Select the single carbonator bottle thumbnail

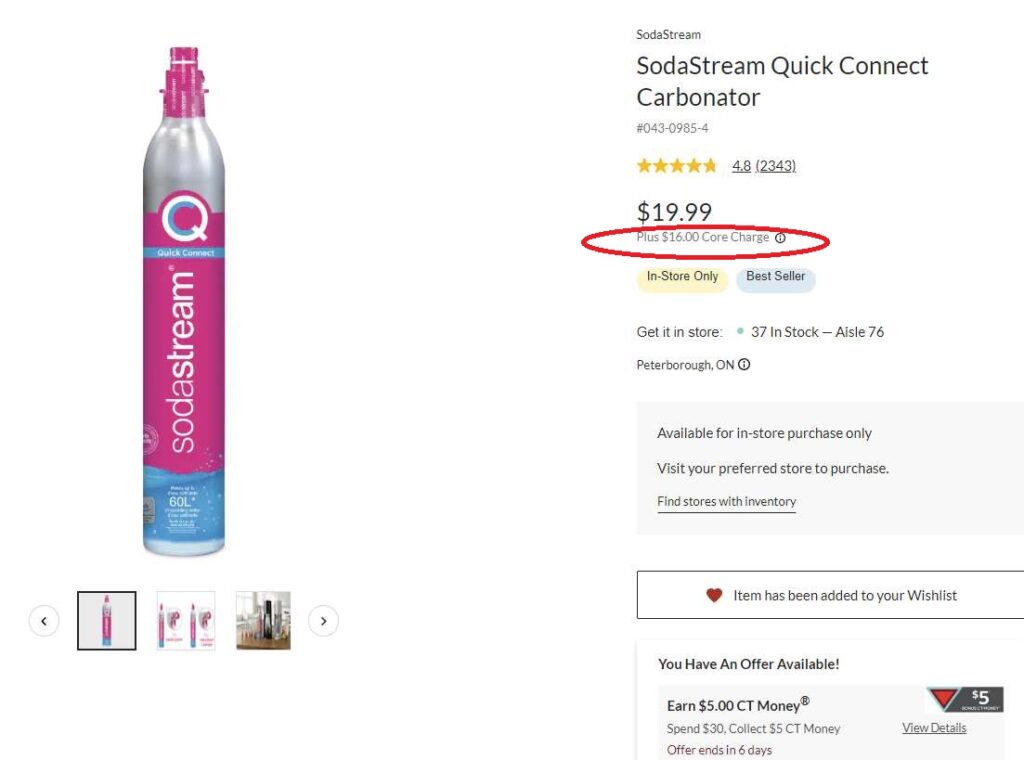click(107, 621)
